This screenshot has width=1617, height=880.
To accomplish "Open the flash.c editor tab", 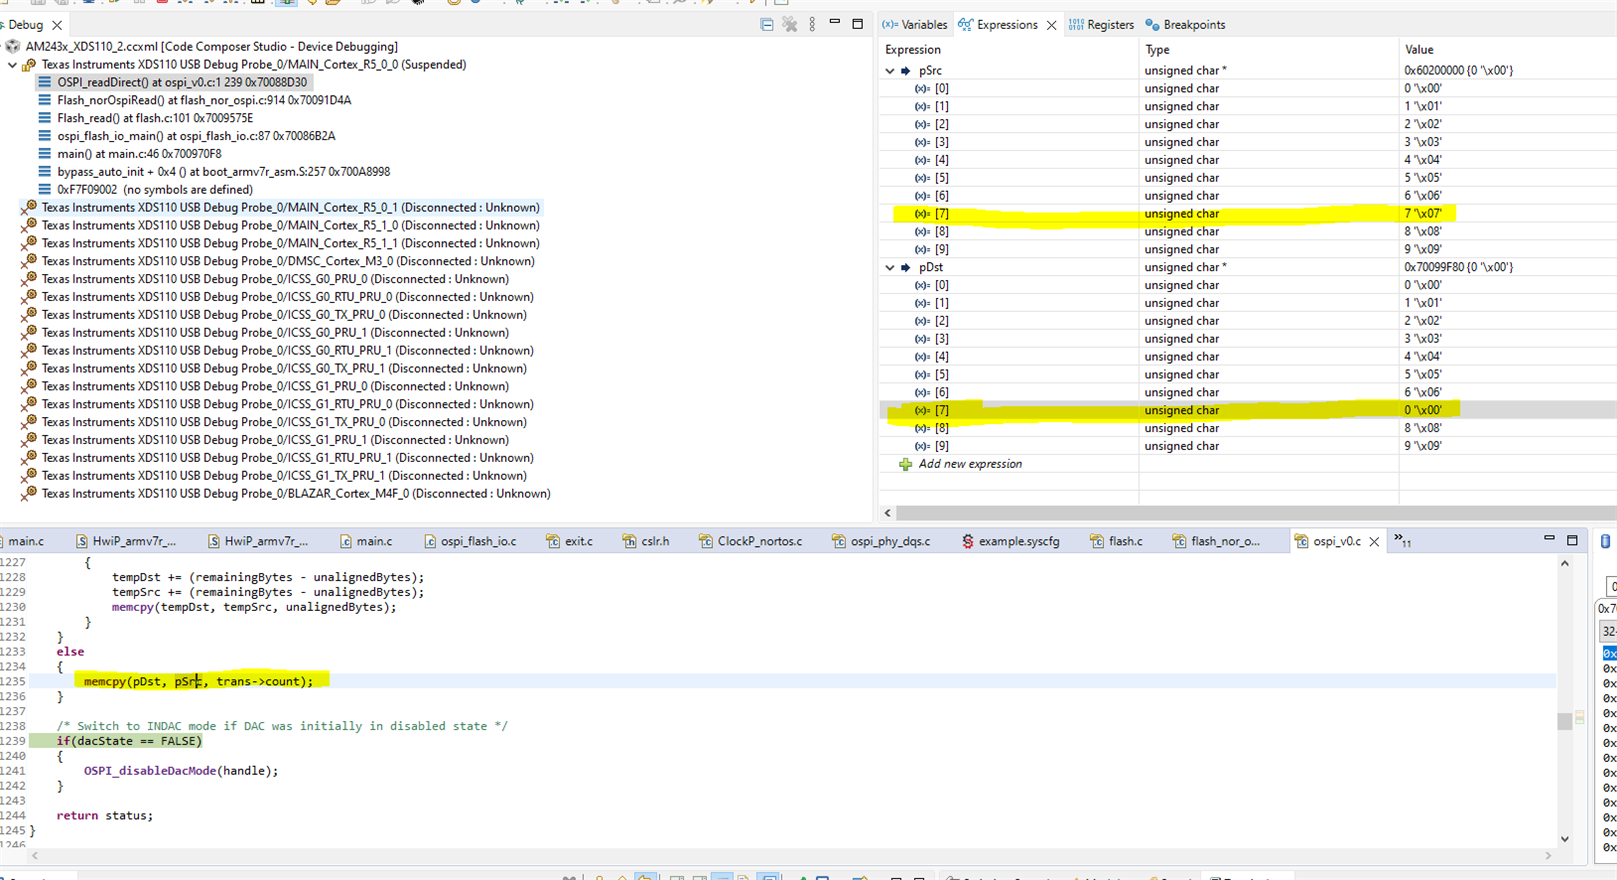I will 1117,541.
